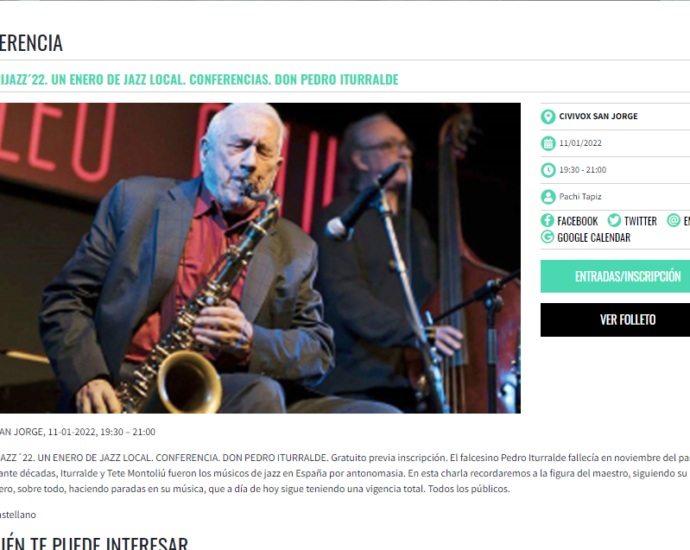This screenshot has width=690, height=550.
Task: Open the Ver Folleto brochure button
Action: click(615, 320)
